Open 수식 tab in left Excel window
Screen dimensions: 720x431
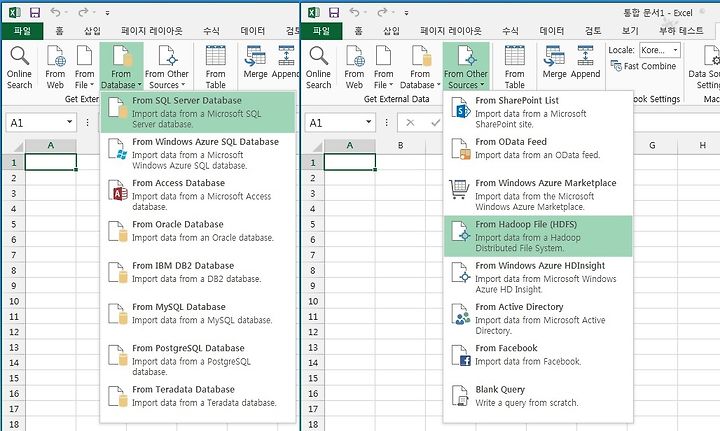tap(211, 31)
